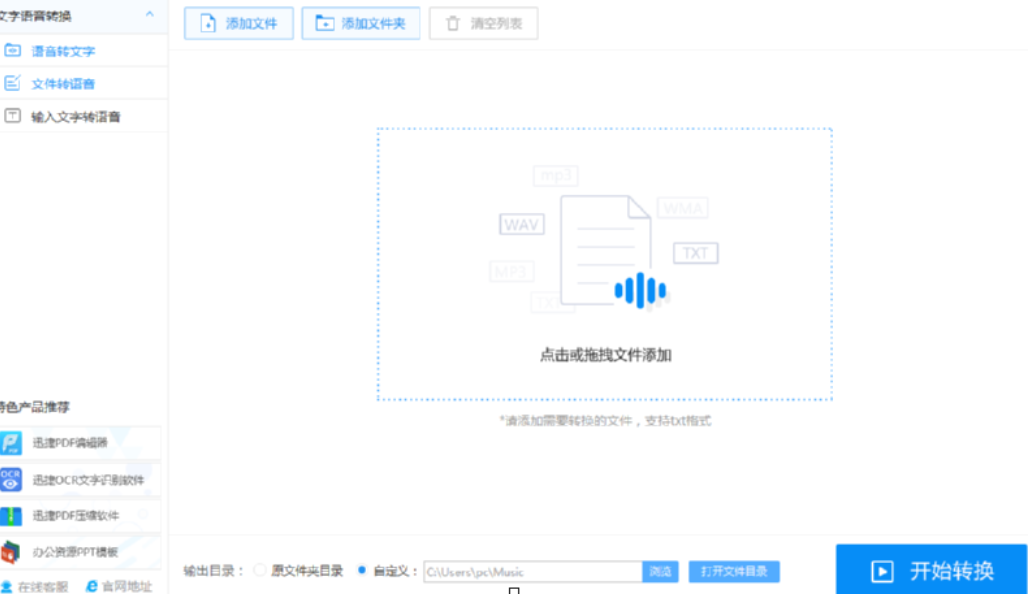Select the 原文件夹目录 radio button
The width and height of the screenshot is (1030, 596).
pos(260,571)
